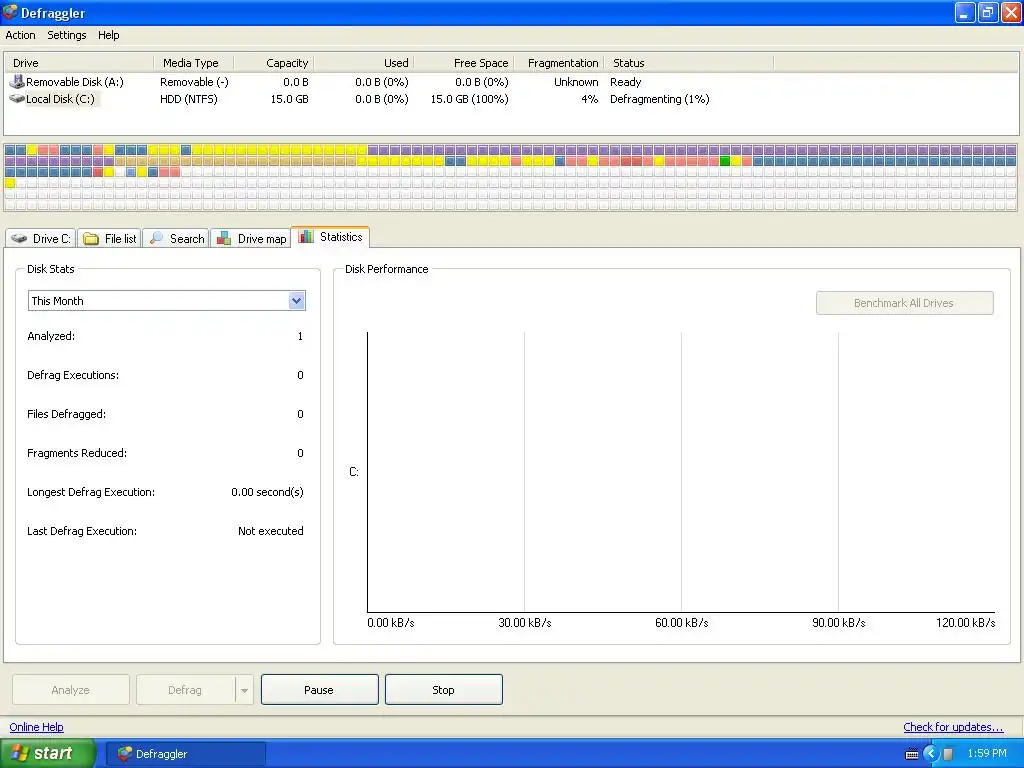Sort by the Free Space column header
This screenshot has width=1024, height=768.
point(463,63)
